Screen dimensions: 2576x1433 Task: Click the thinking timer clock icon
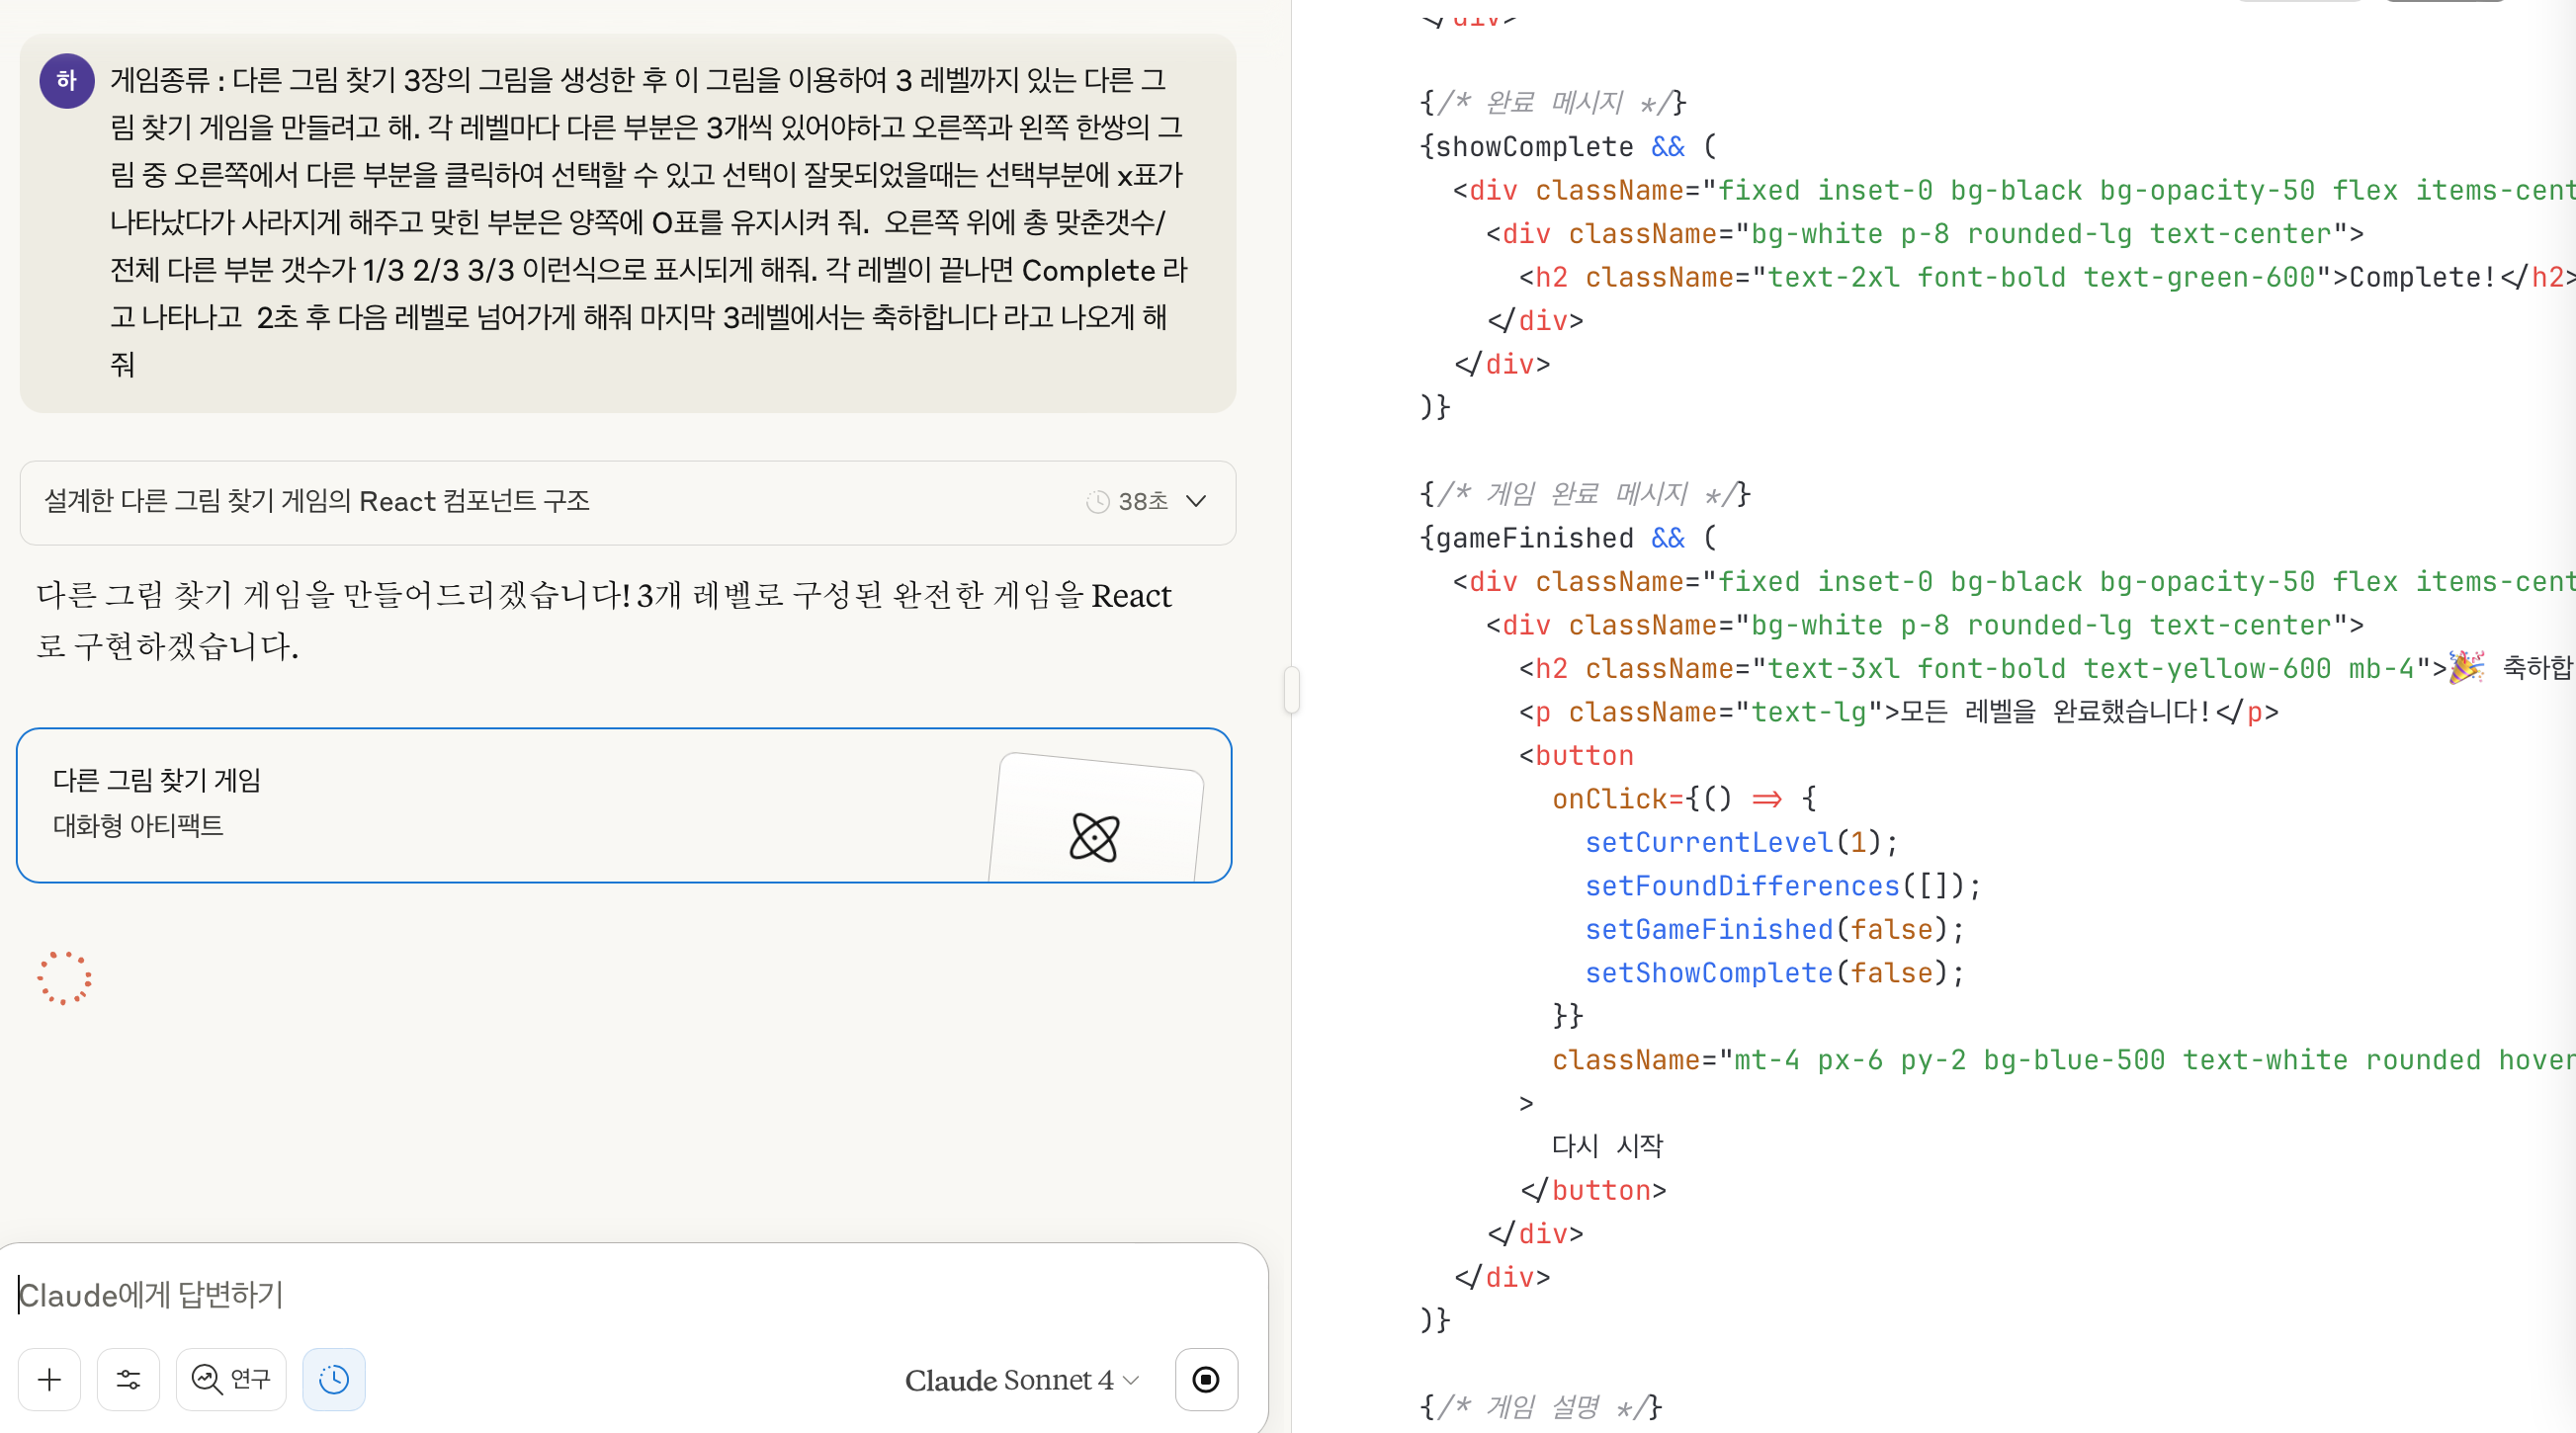[x=1098, y=501]
